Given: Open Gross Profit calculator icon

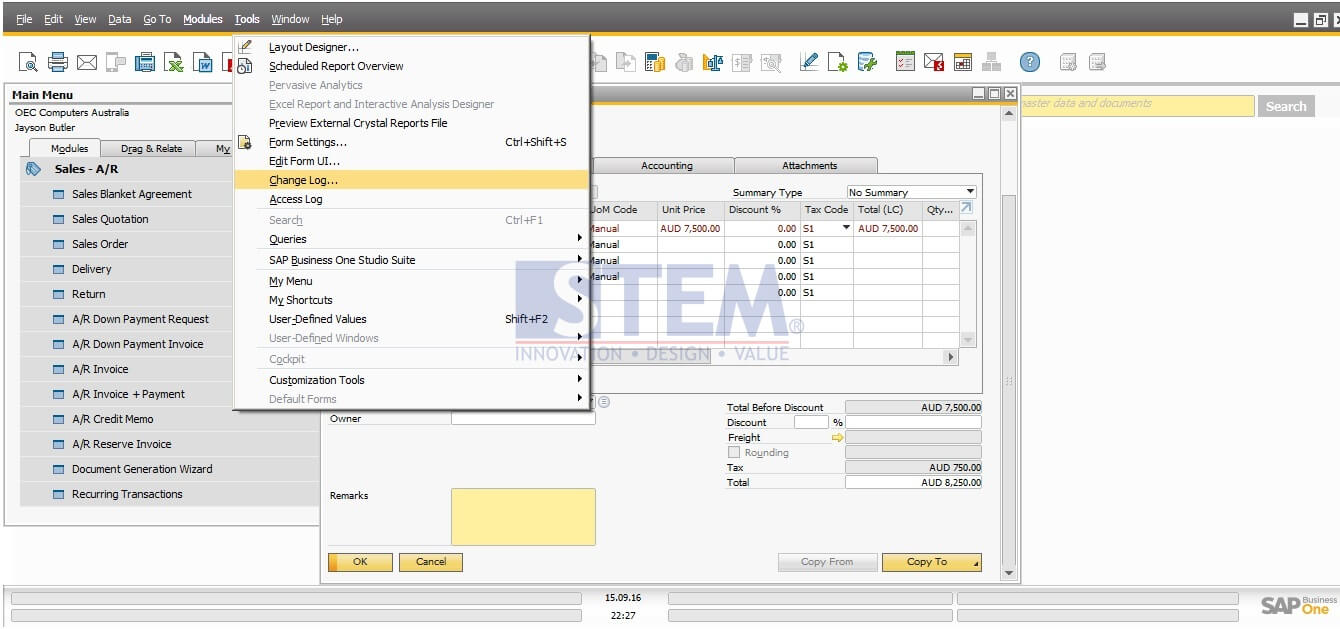Looking at the screenshot, I should 655,62.
